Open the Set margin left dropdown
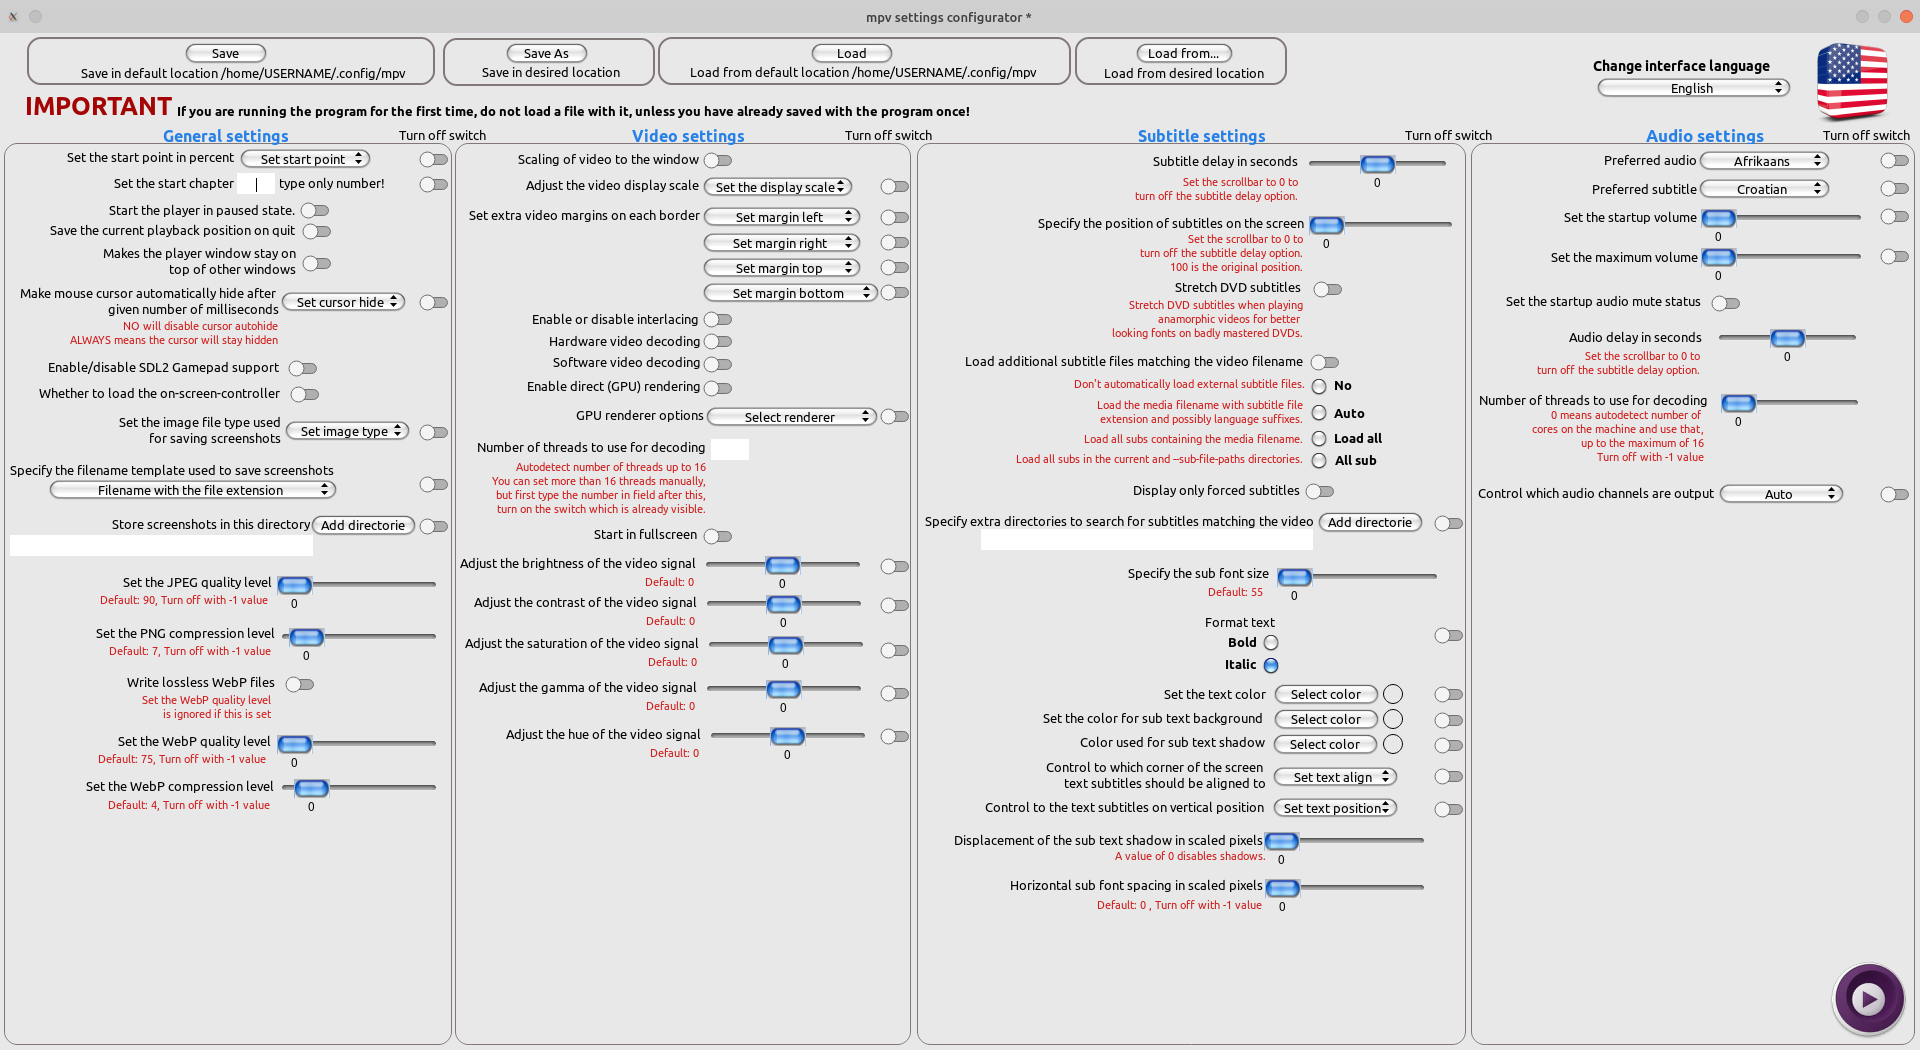 pos(782,217)
